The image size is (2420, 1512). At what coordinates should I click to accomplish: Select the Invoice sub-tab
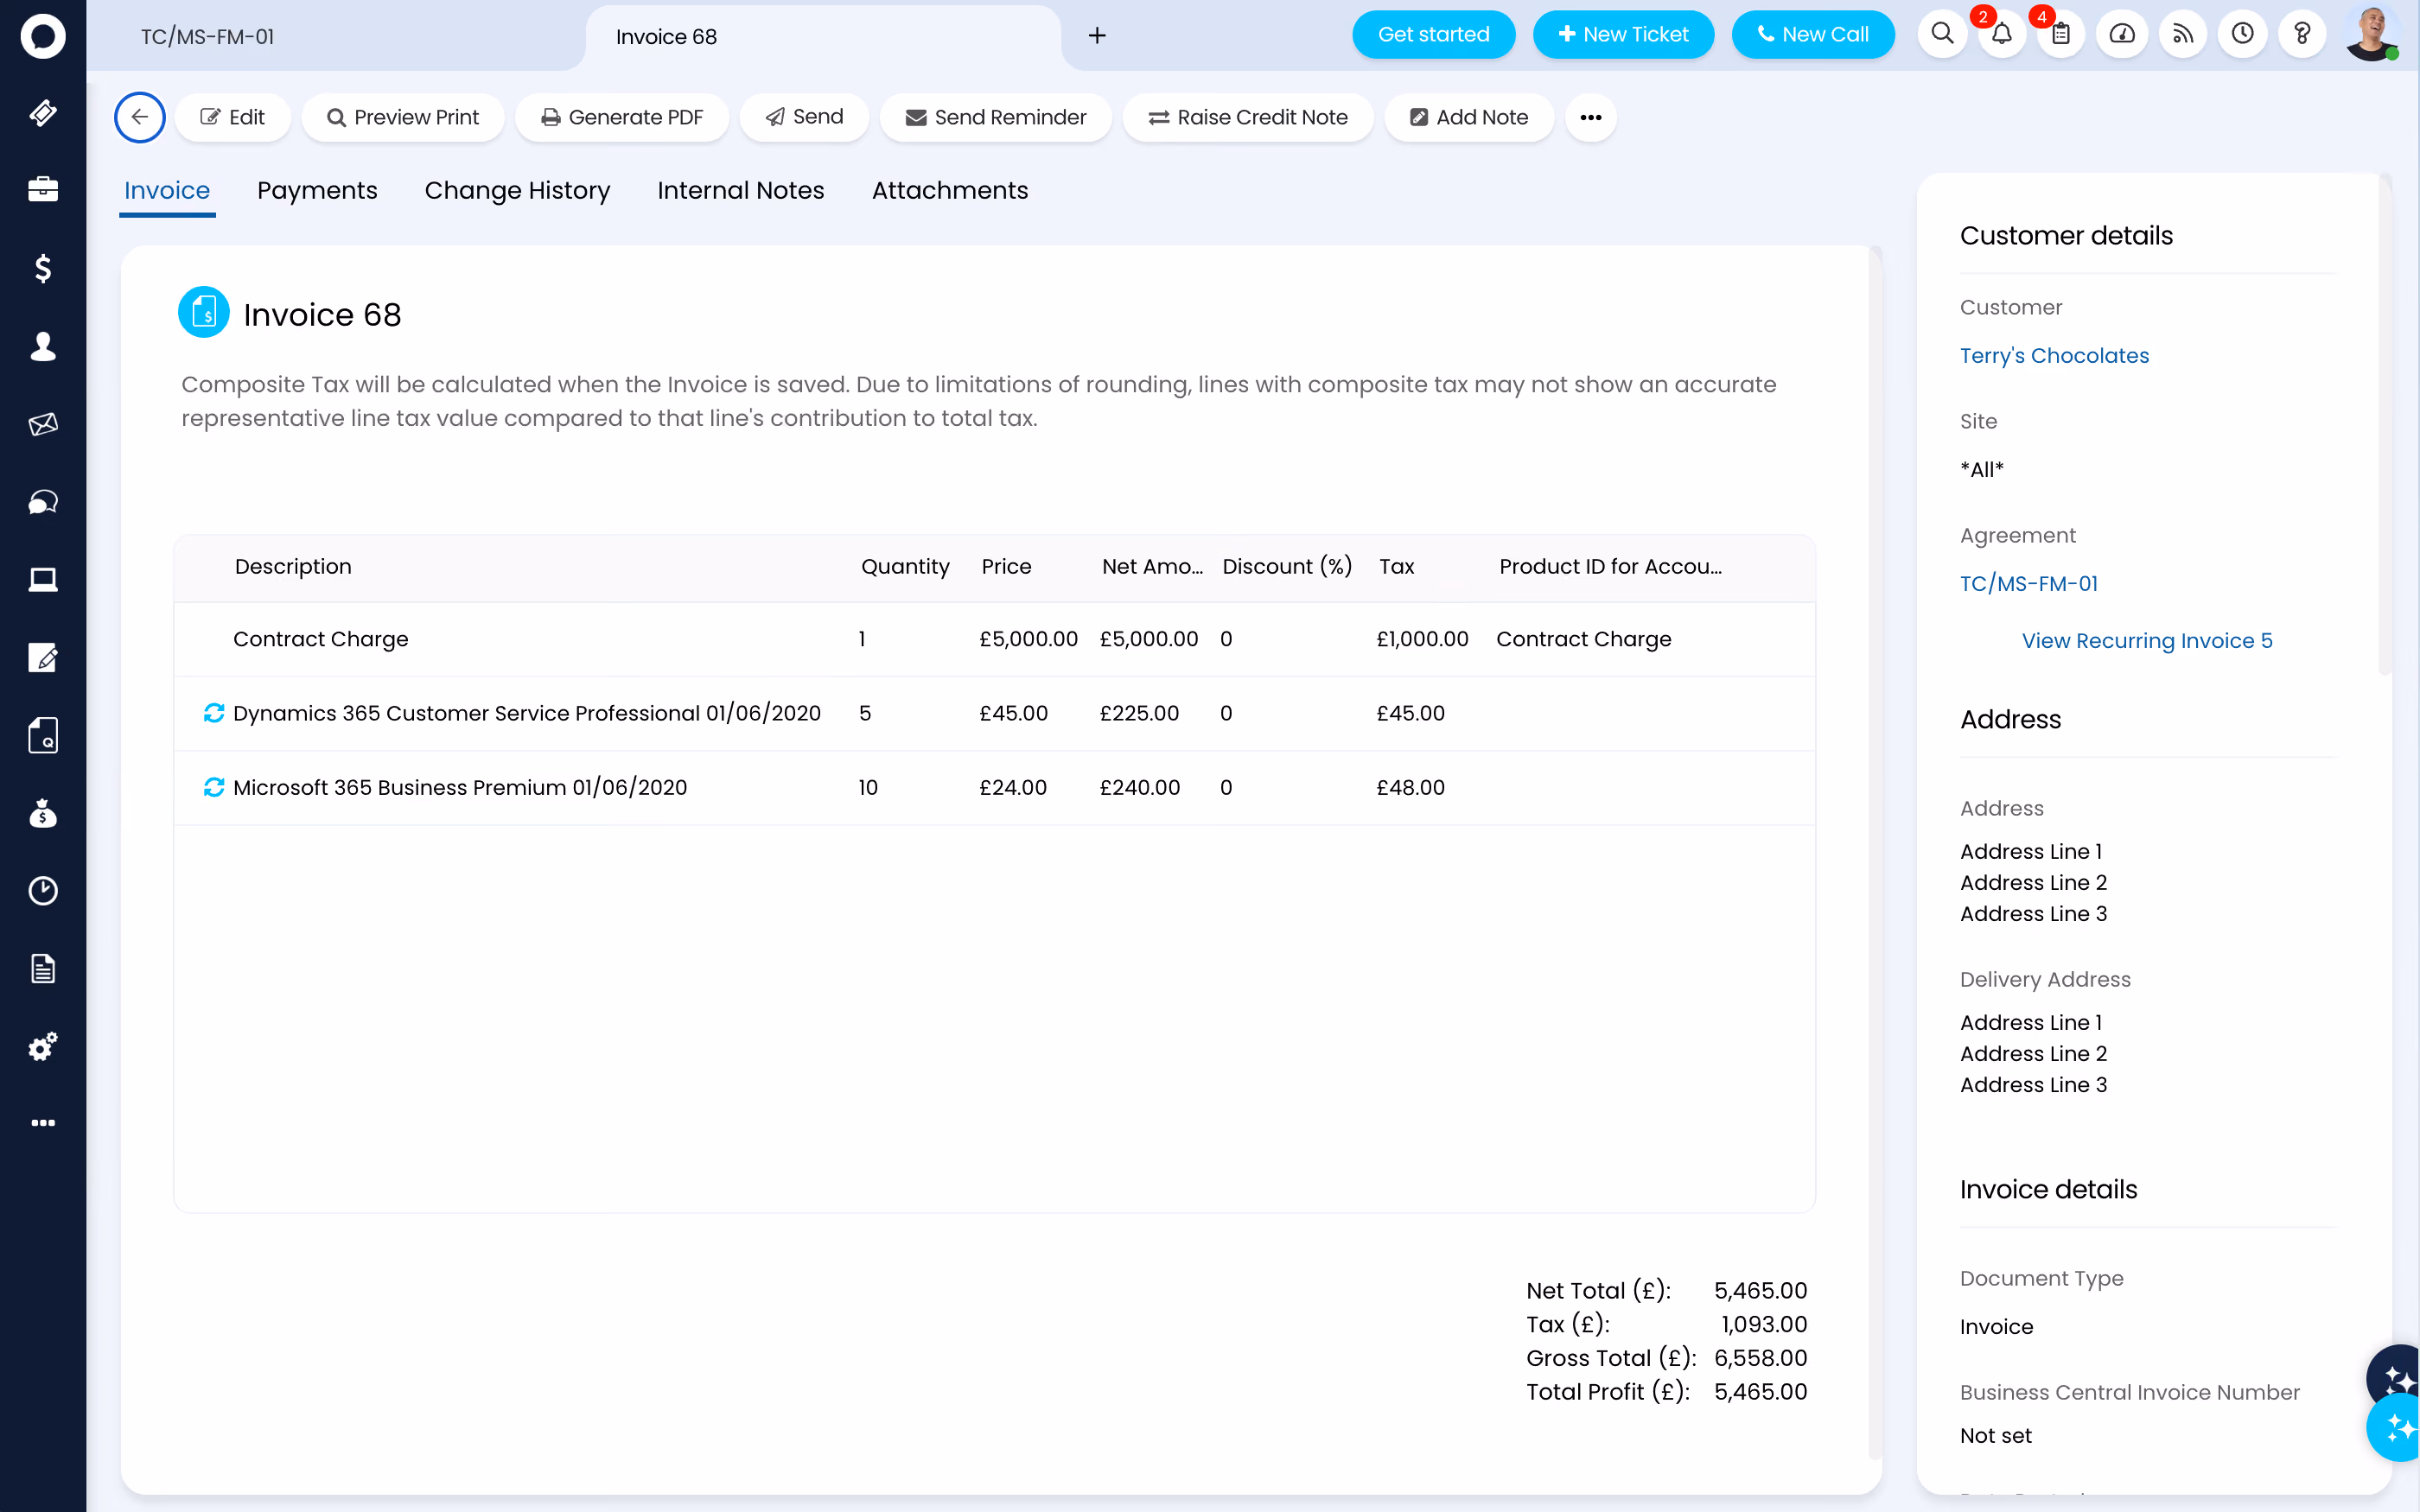tap(167, 190)
